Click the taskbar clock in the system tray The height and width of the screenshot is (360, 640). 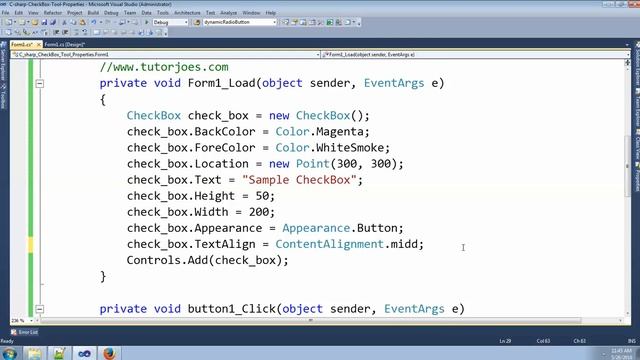pos(621,353)
